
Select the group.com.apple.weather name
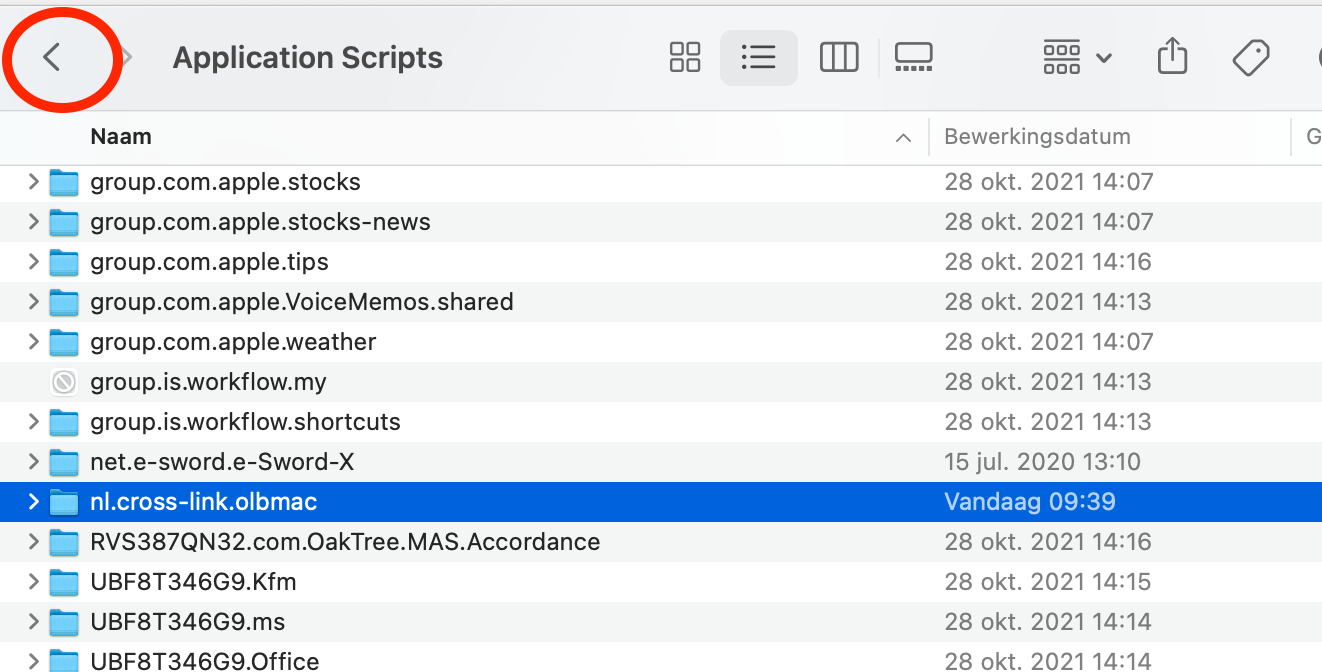point(233,342)
